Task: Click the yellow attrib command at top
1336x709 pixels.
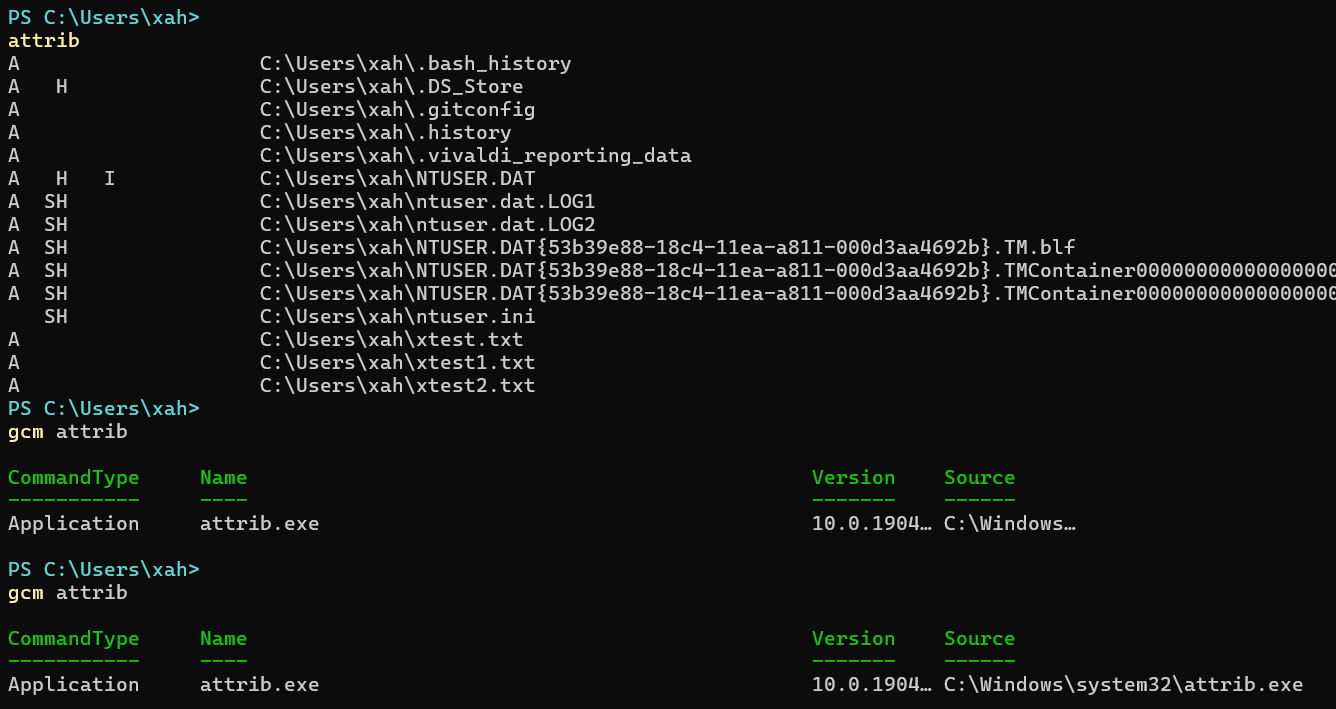Action: (x=43, y=41)
